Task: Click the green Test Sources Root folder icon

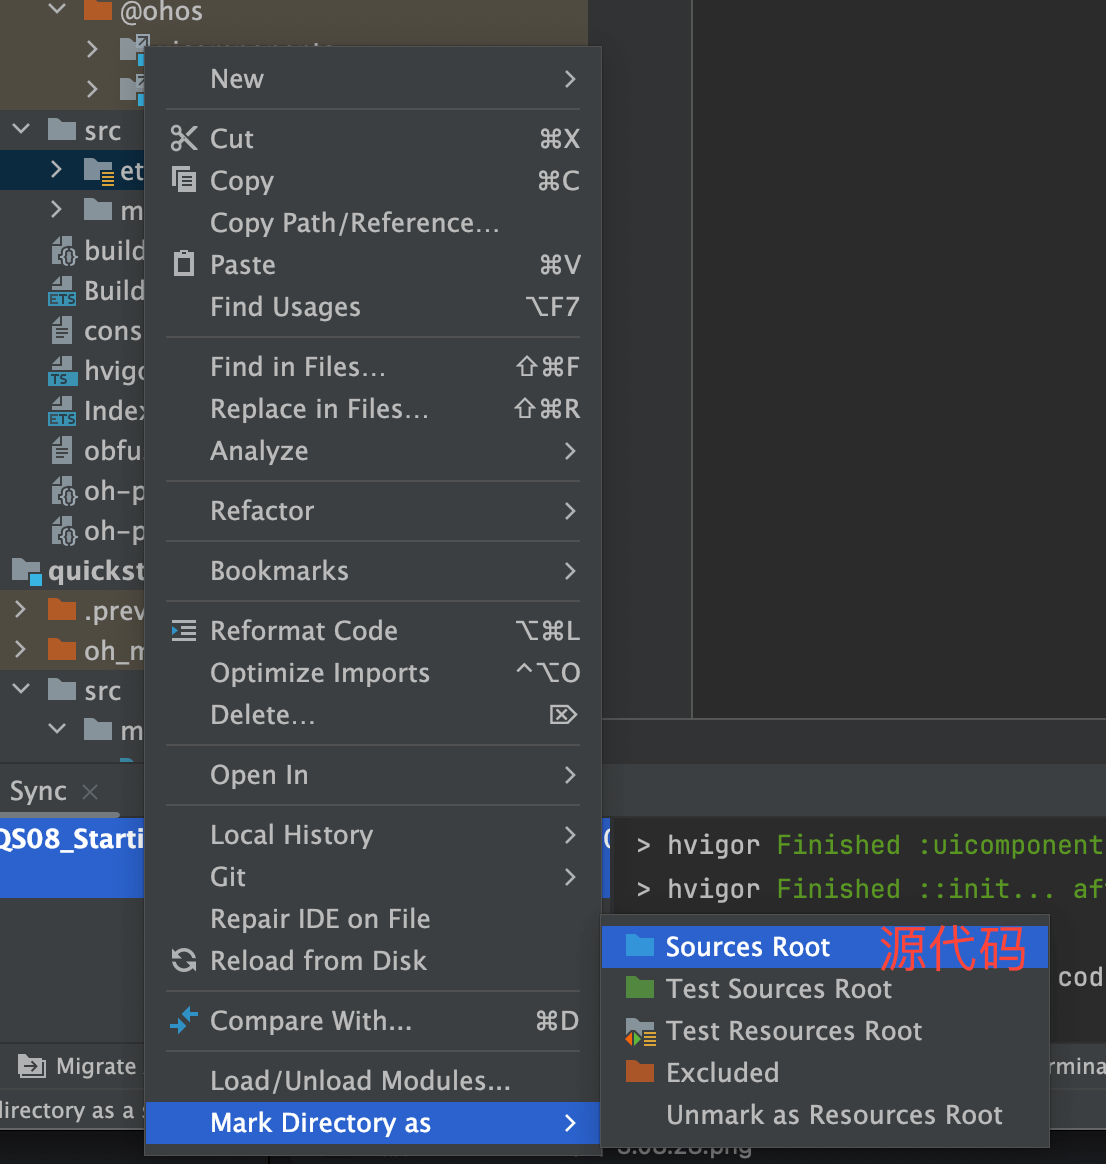Action: [639, 988]
